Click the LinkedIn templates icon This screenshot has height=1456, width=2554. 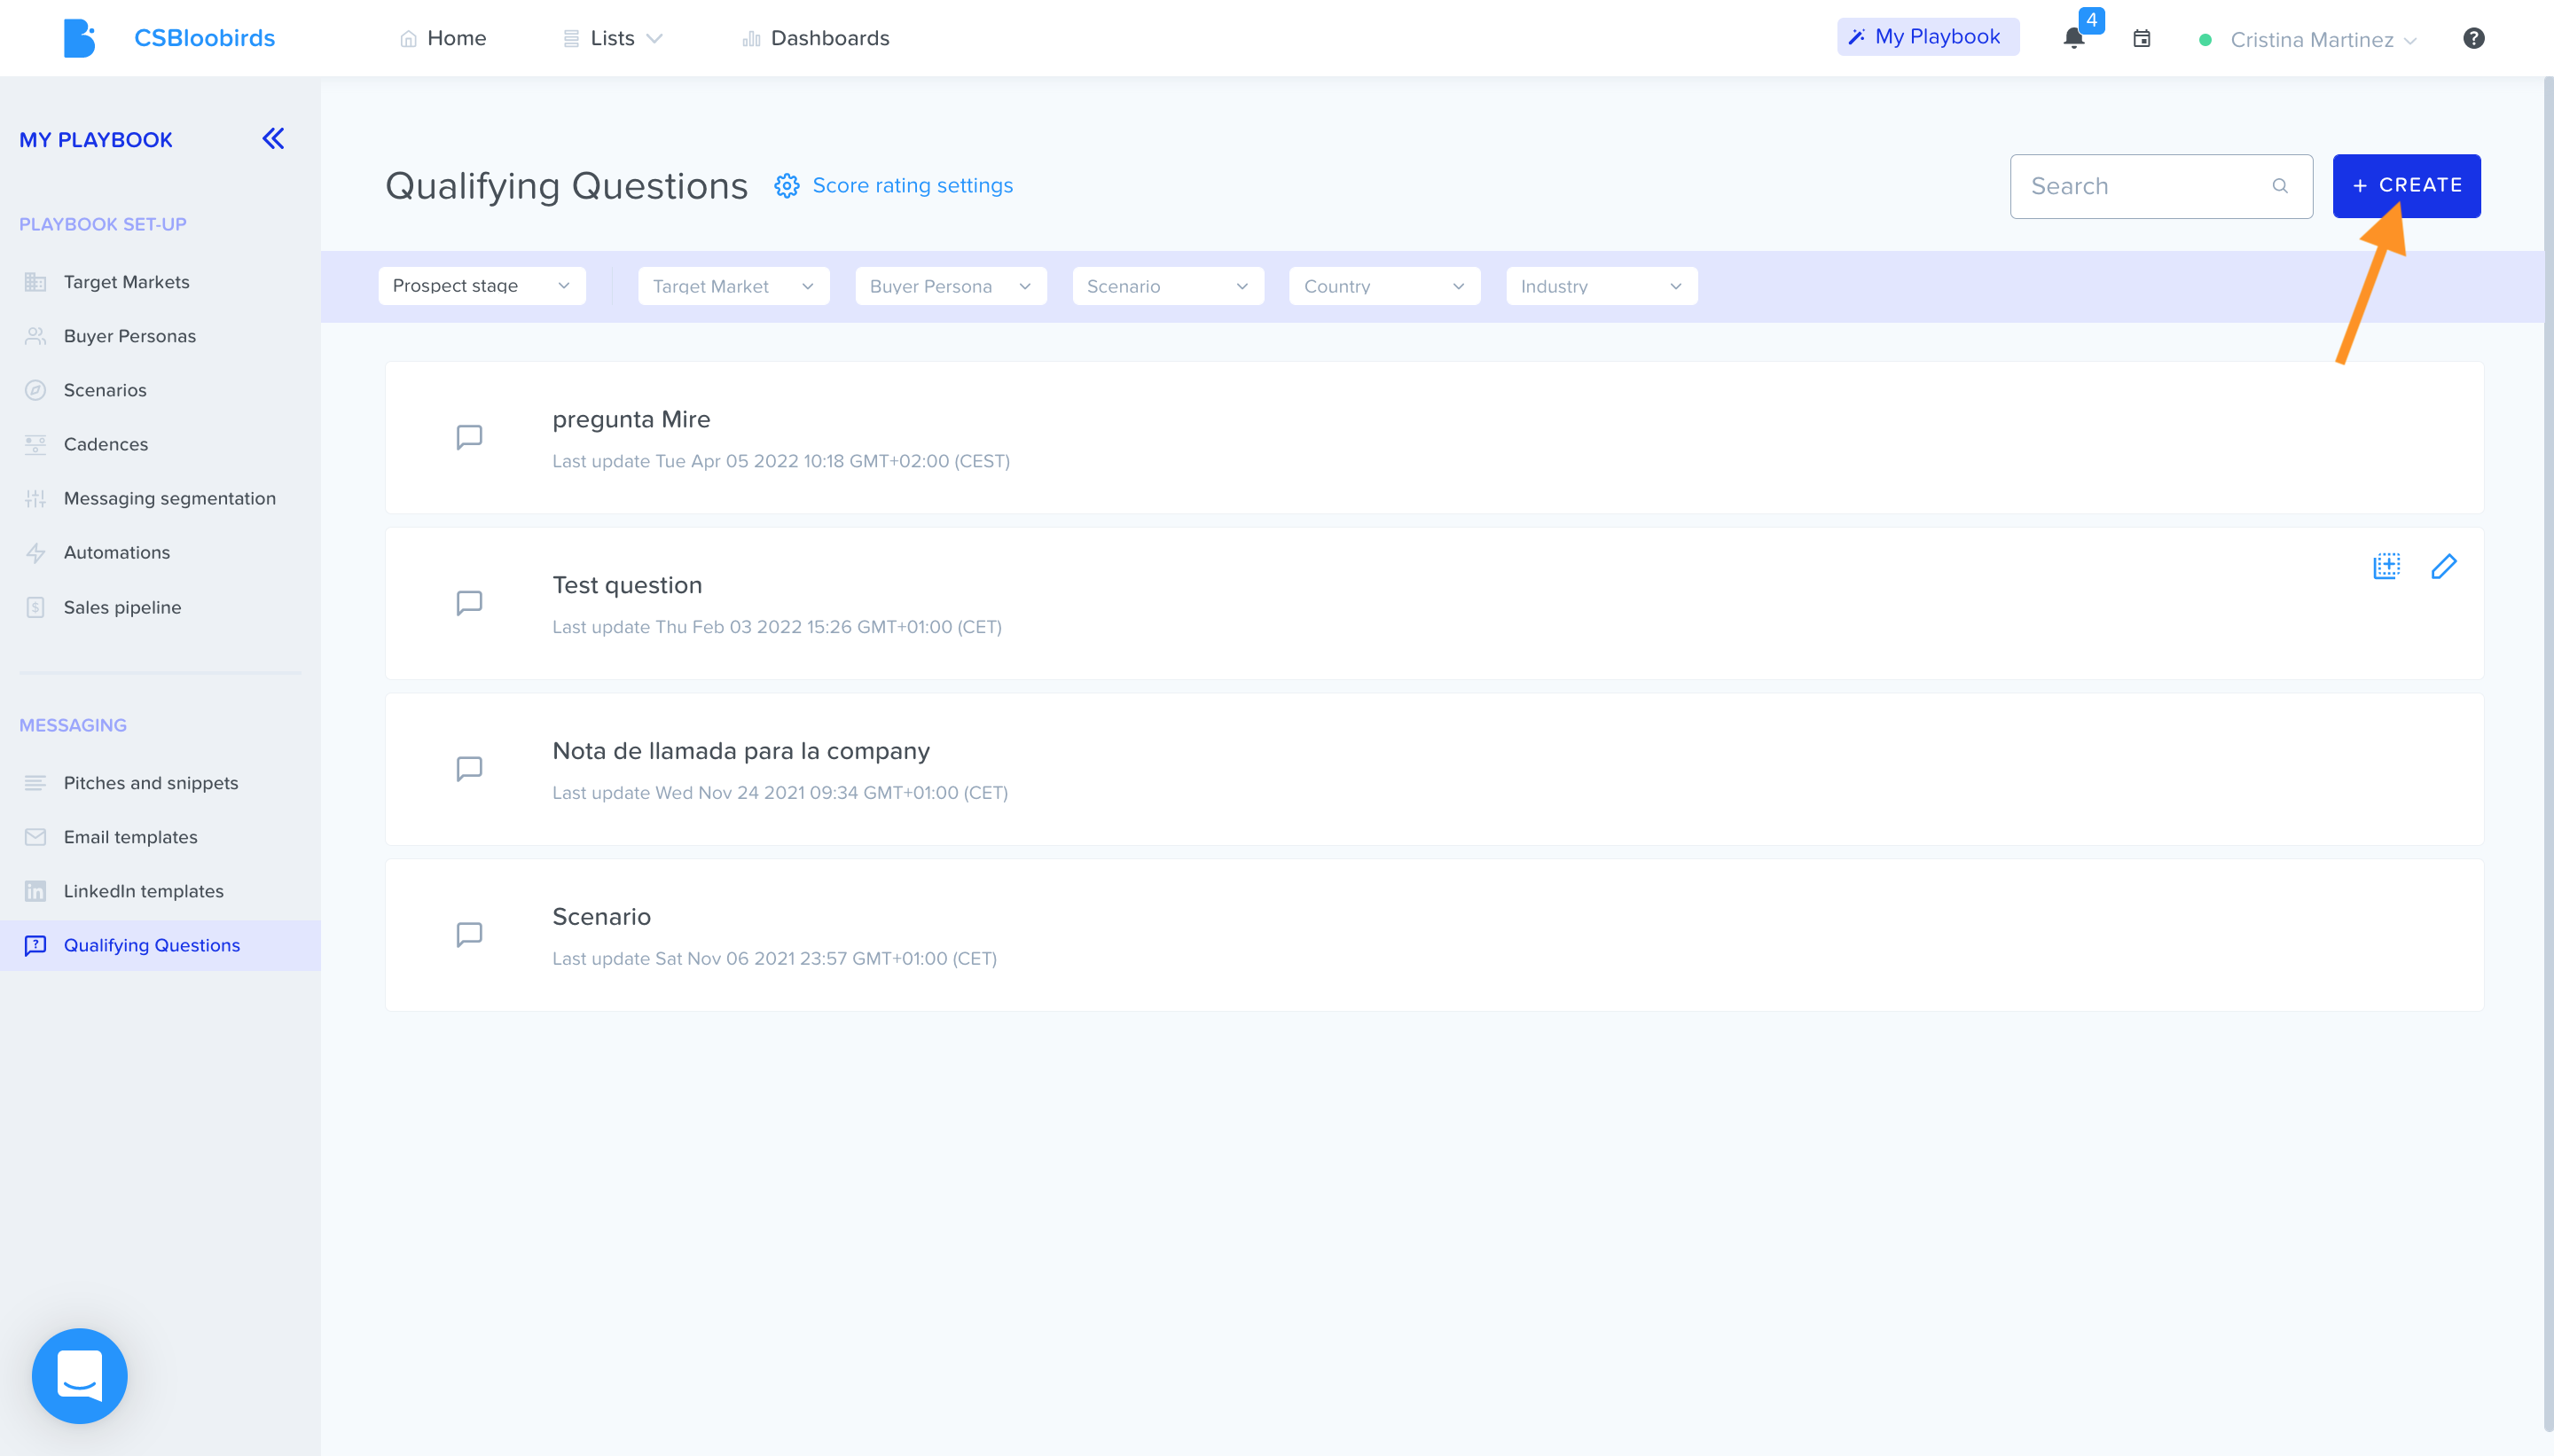[35, 891]
